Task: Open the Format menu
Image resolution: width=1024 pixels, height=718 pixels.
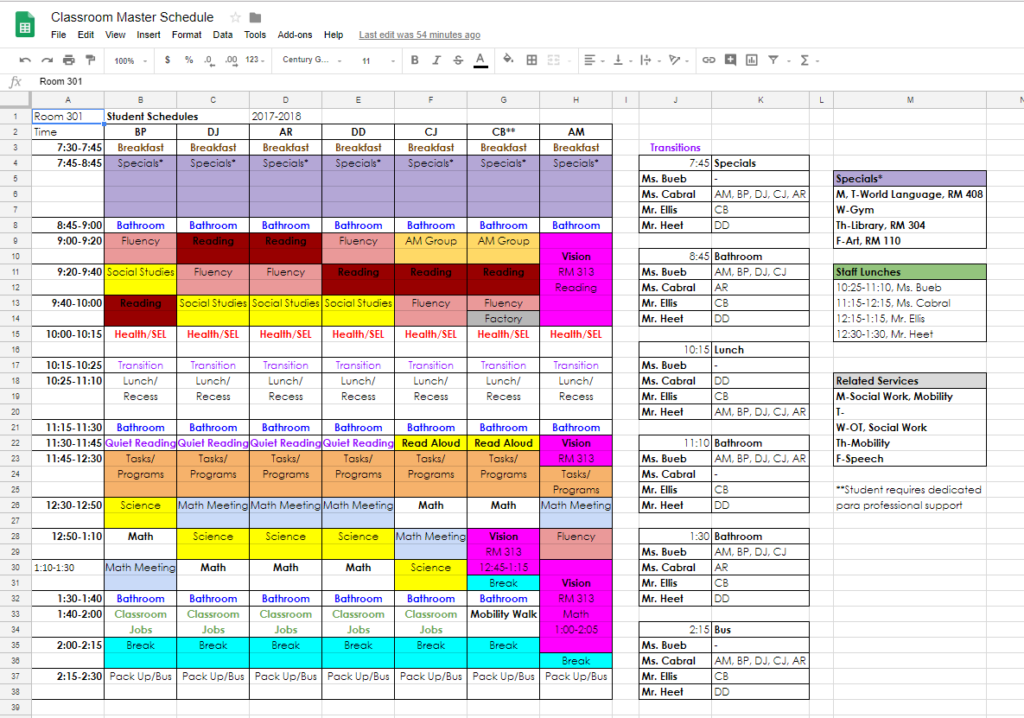Action: [186, 33]
